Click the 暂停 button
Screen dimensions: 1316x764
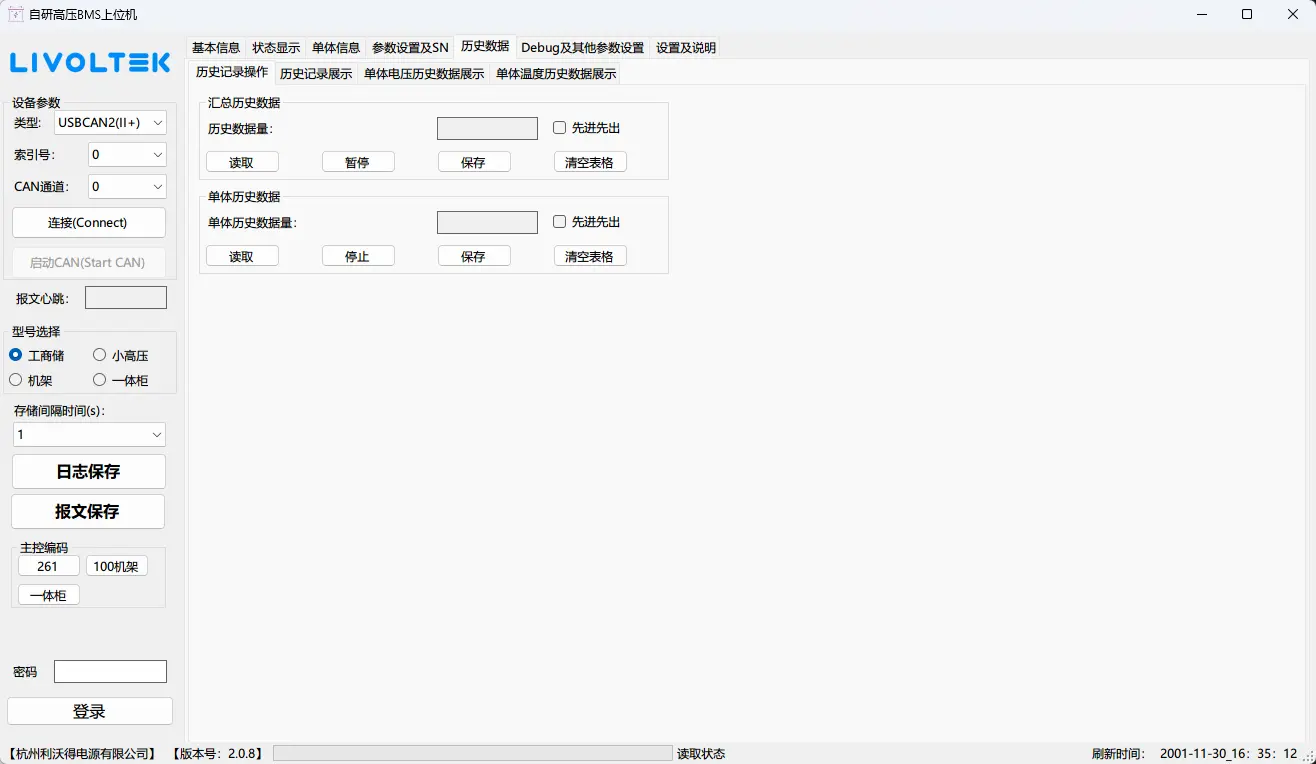[x=358, y=162]
